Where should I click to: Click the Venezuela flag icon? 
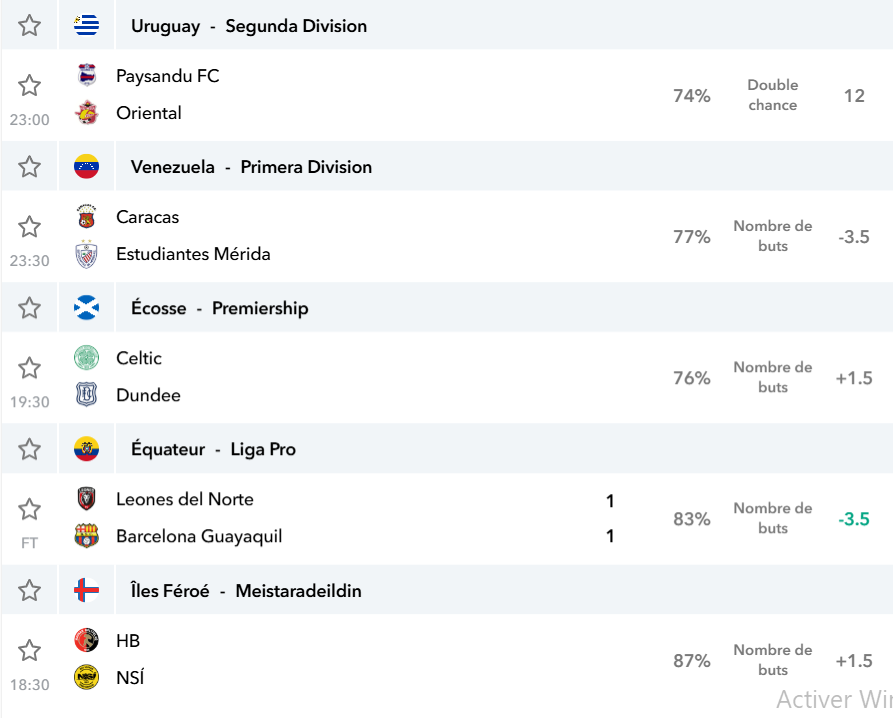point(87,166)
